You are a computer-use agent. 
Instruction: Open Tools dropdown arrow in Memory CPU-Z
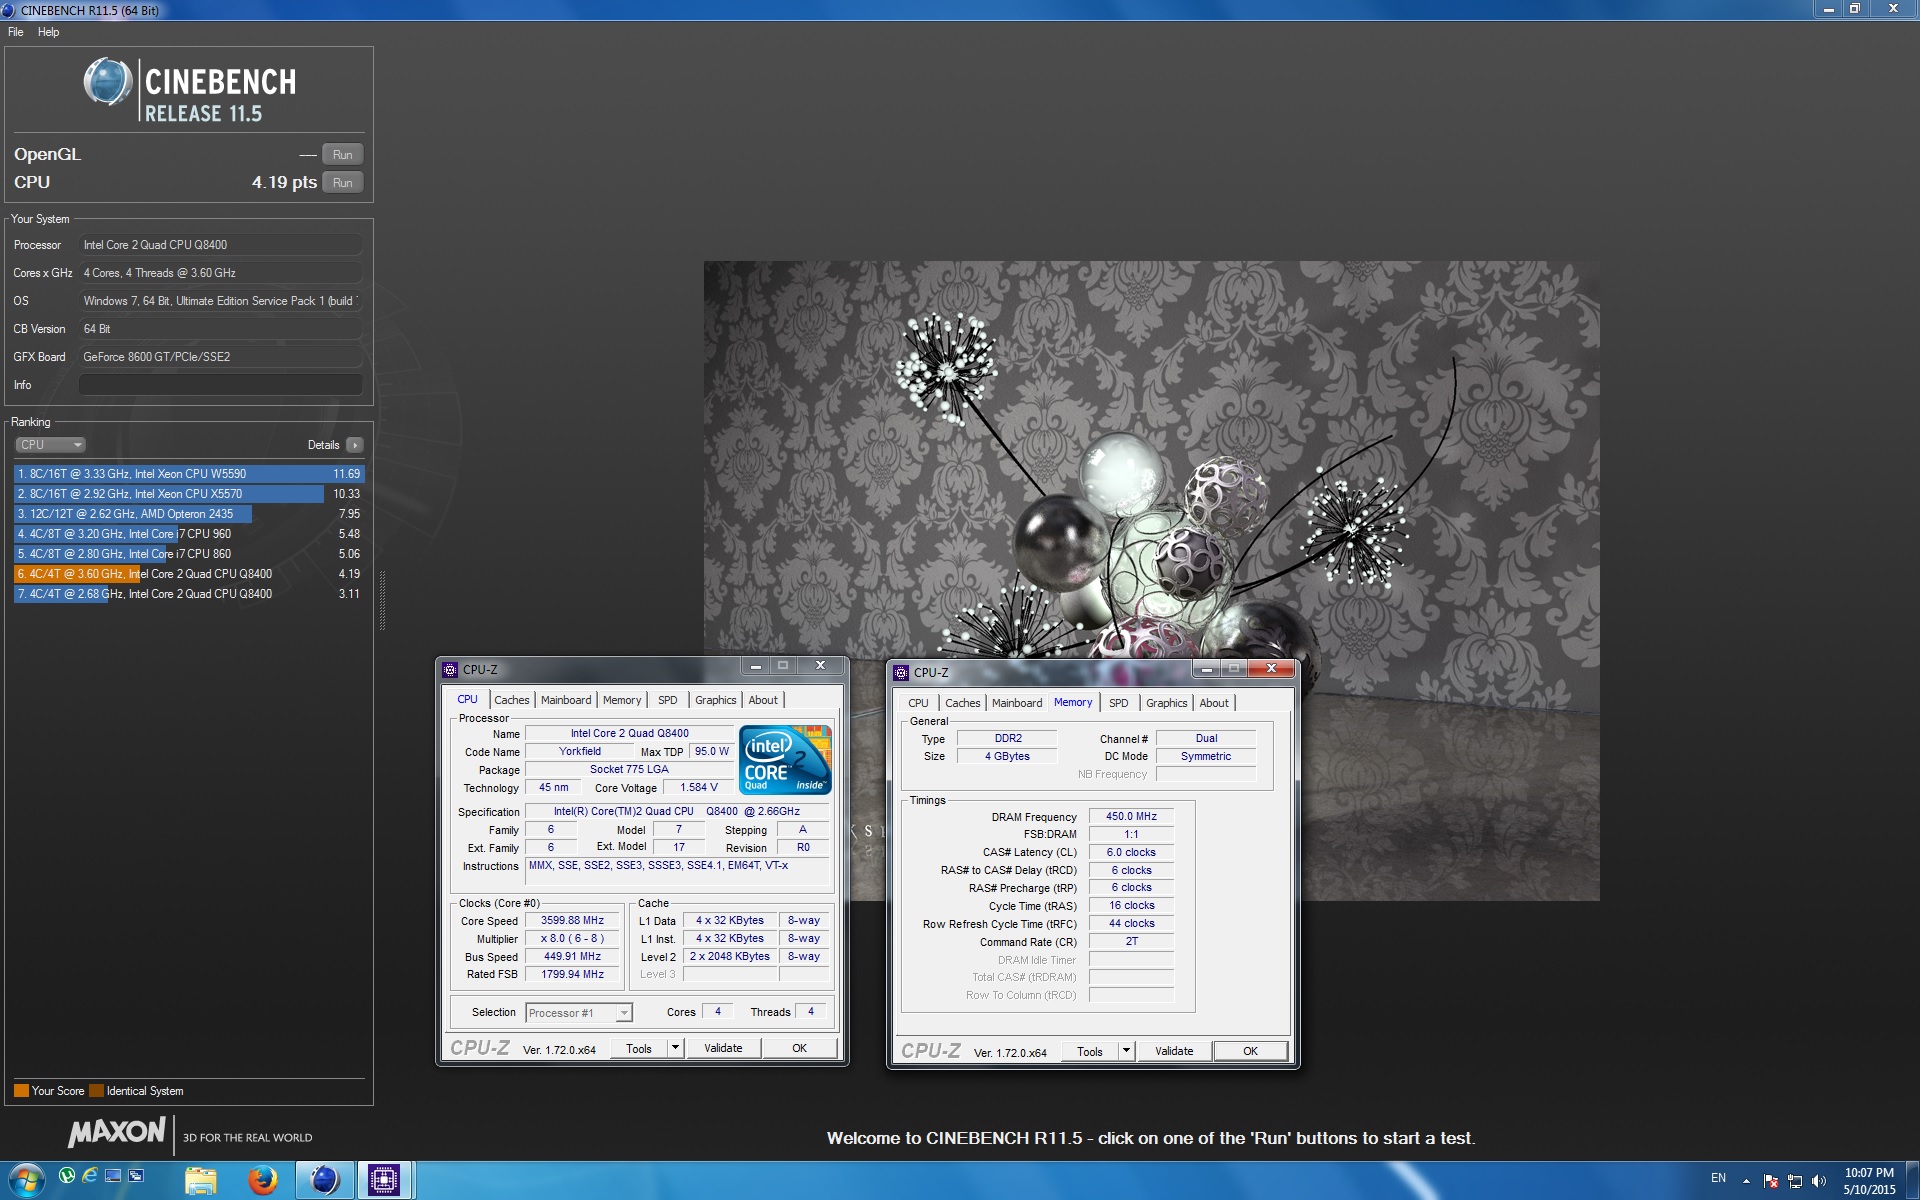click(x=1127, y=1051)
